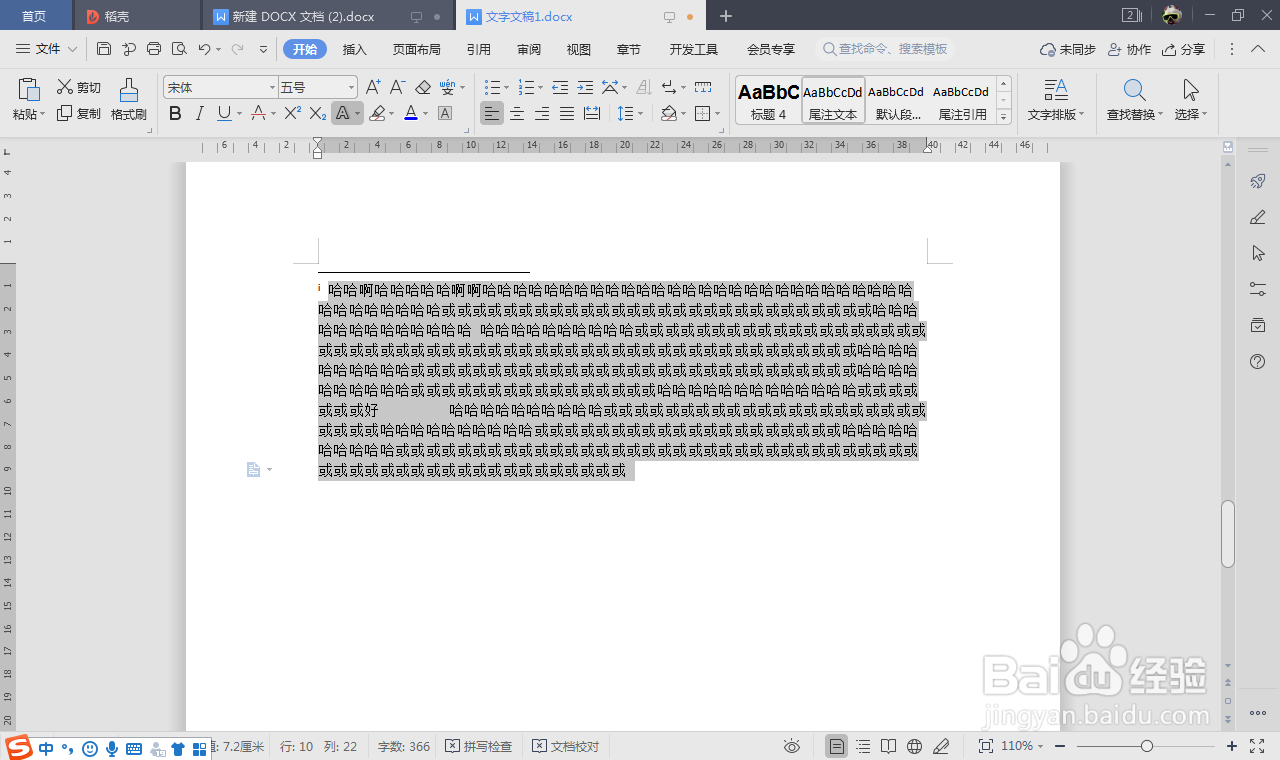Toggle align right paragraph
Viewport: 1280px width, 760px height.
coord(542,113)
